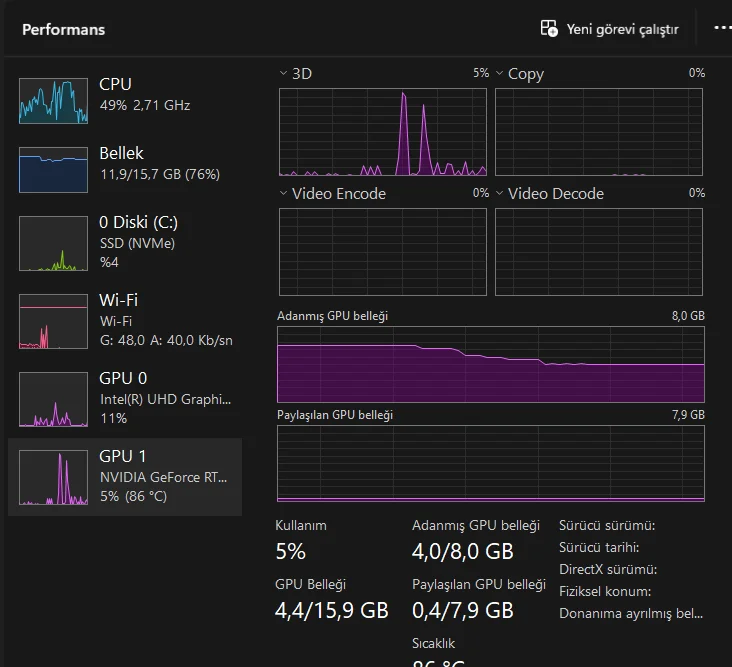Click the Paylaşılan GPU belleği graph

[x=490, y=464]
